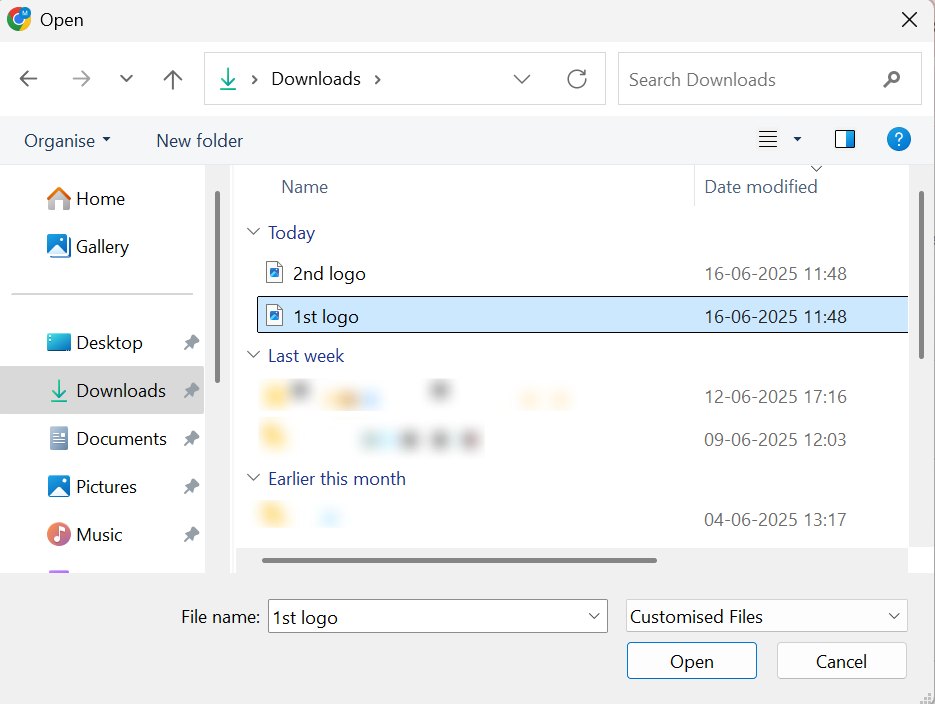Click the File name input field

pyautogui.click(x=425, y=617)
